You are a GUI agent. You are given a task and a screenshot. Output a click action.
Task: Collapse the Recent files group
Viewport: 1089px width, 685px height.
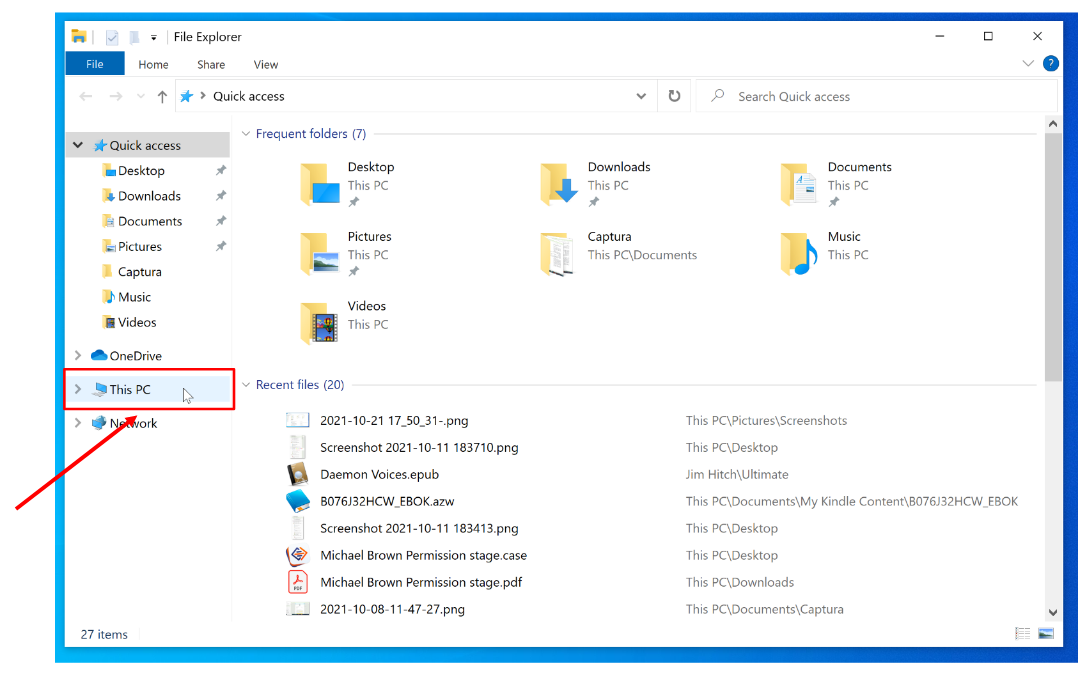coord(246,385)
